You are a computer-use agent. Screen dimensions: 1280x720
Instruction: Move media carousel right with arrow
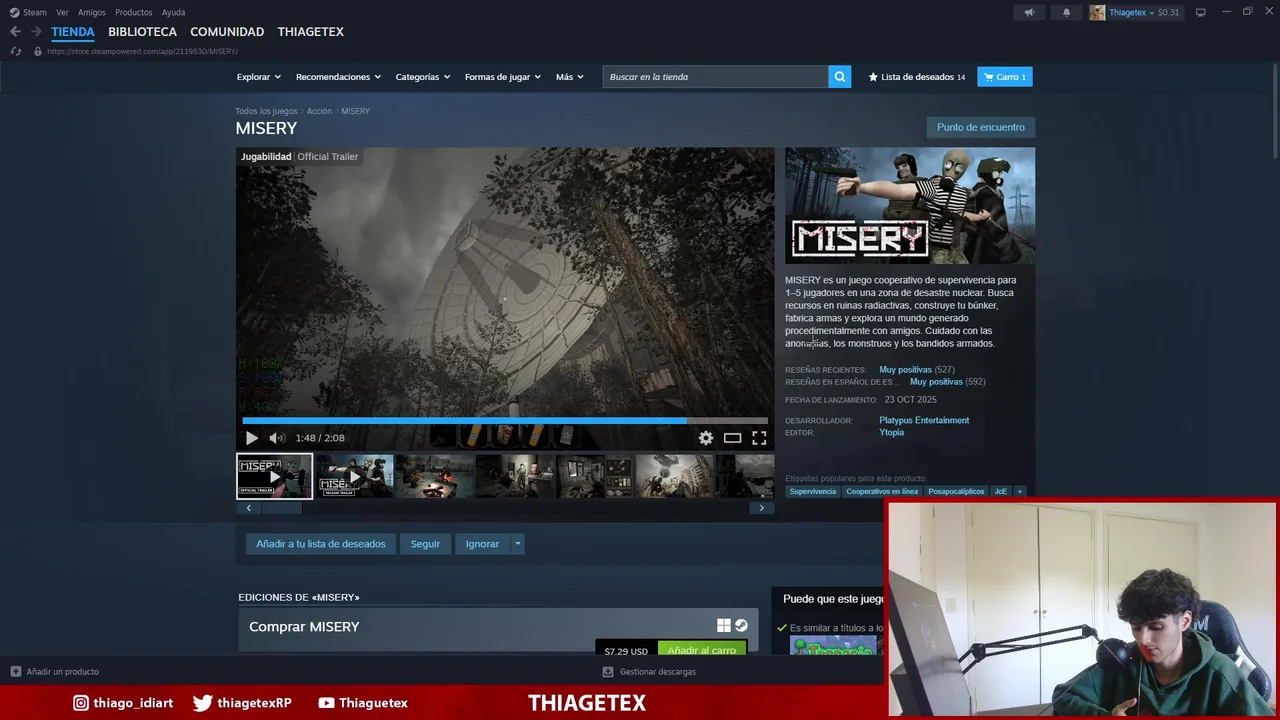(x=761, y=508)
